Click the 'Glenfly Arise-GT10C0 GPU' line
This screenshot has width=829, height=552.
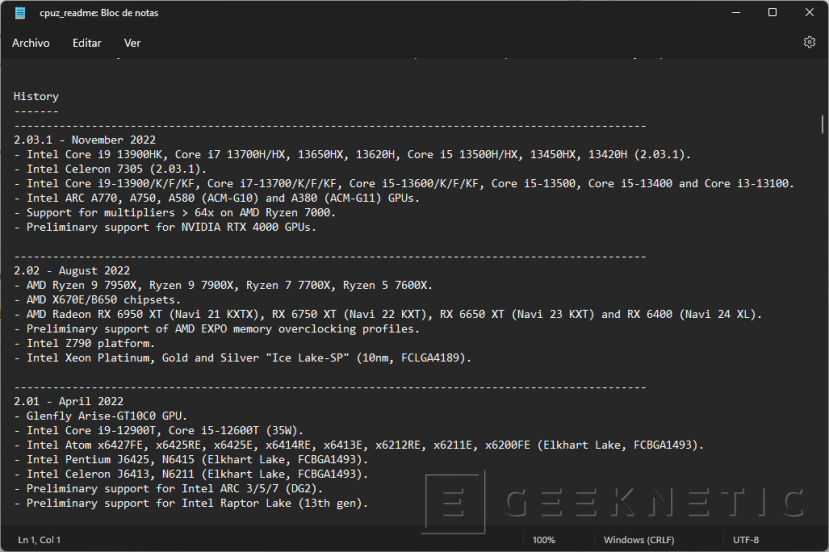(x=100, y=416)
